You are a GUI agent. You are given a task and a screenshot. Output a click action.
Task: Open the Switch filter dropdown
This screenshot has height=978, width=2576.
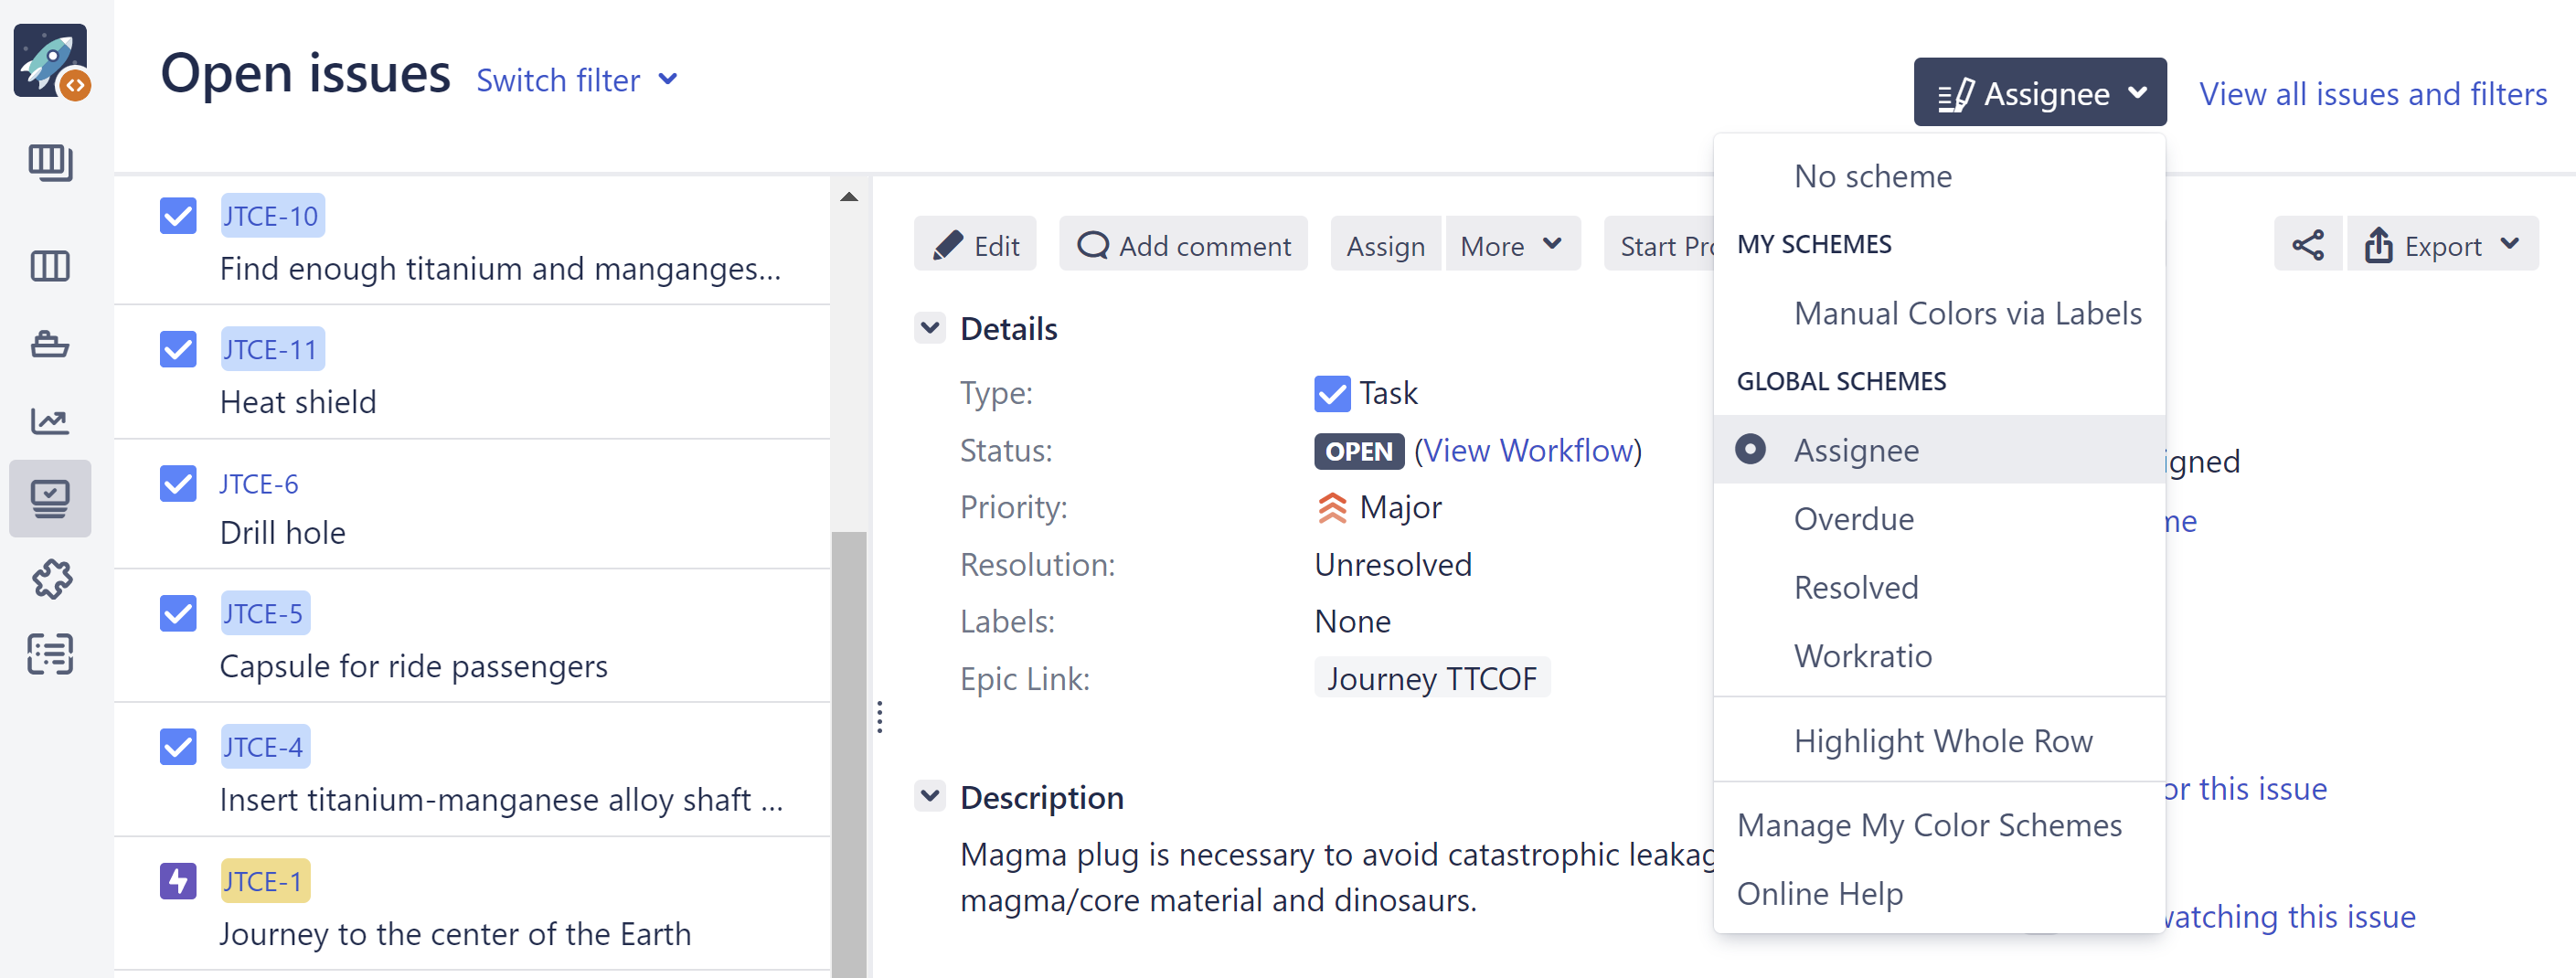click(578, 80)
